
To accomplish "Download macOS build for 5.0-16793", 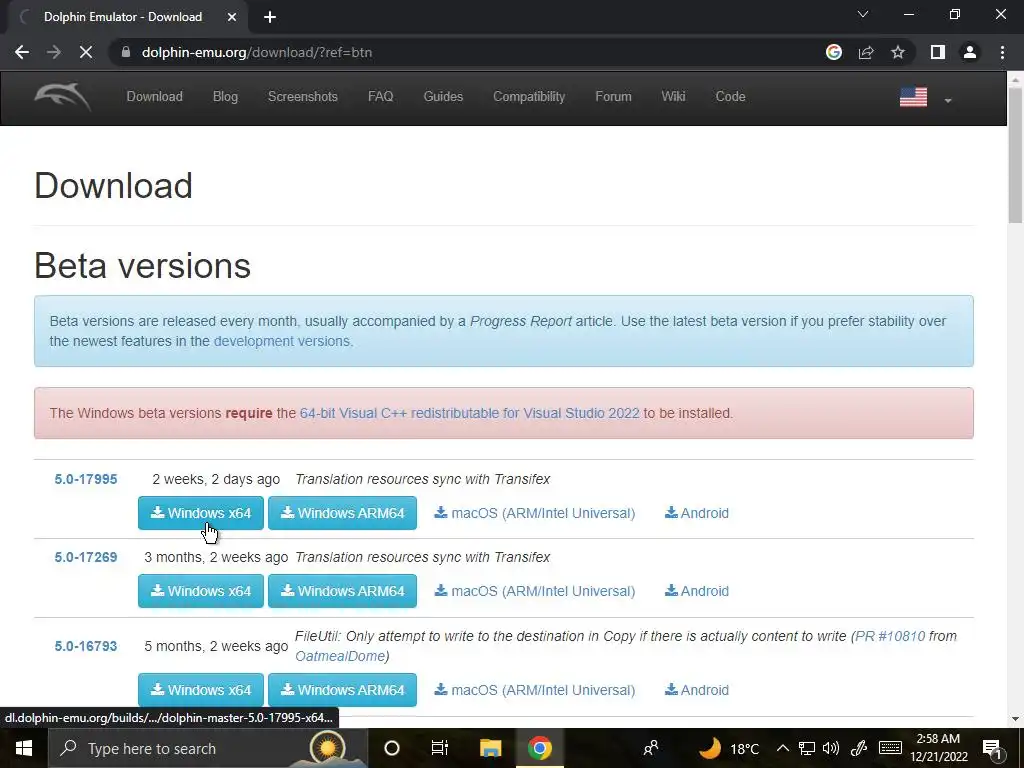I will coord(535,690).
